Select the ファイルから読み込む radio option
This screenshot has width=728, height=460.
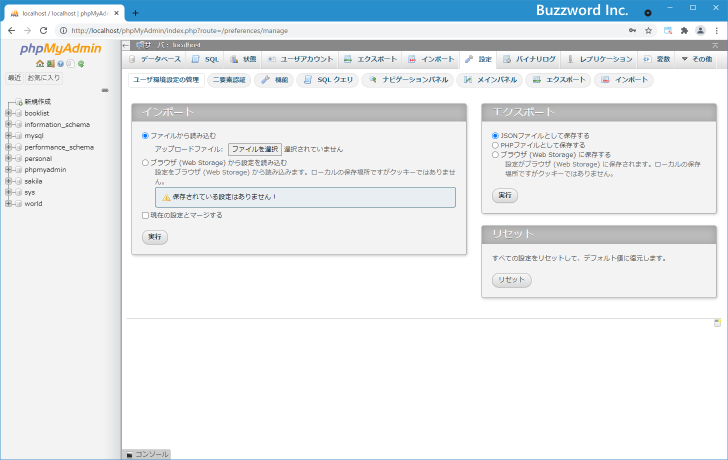pos(145,135)
